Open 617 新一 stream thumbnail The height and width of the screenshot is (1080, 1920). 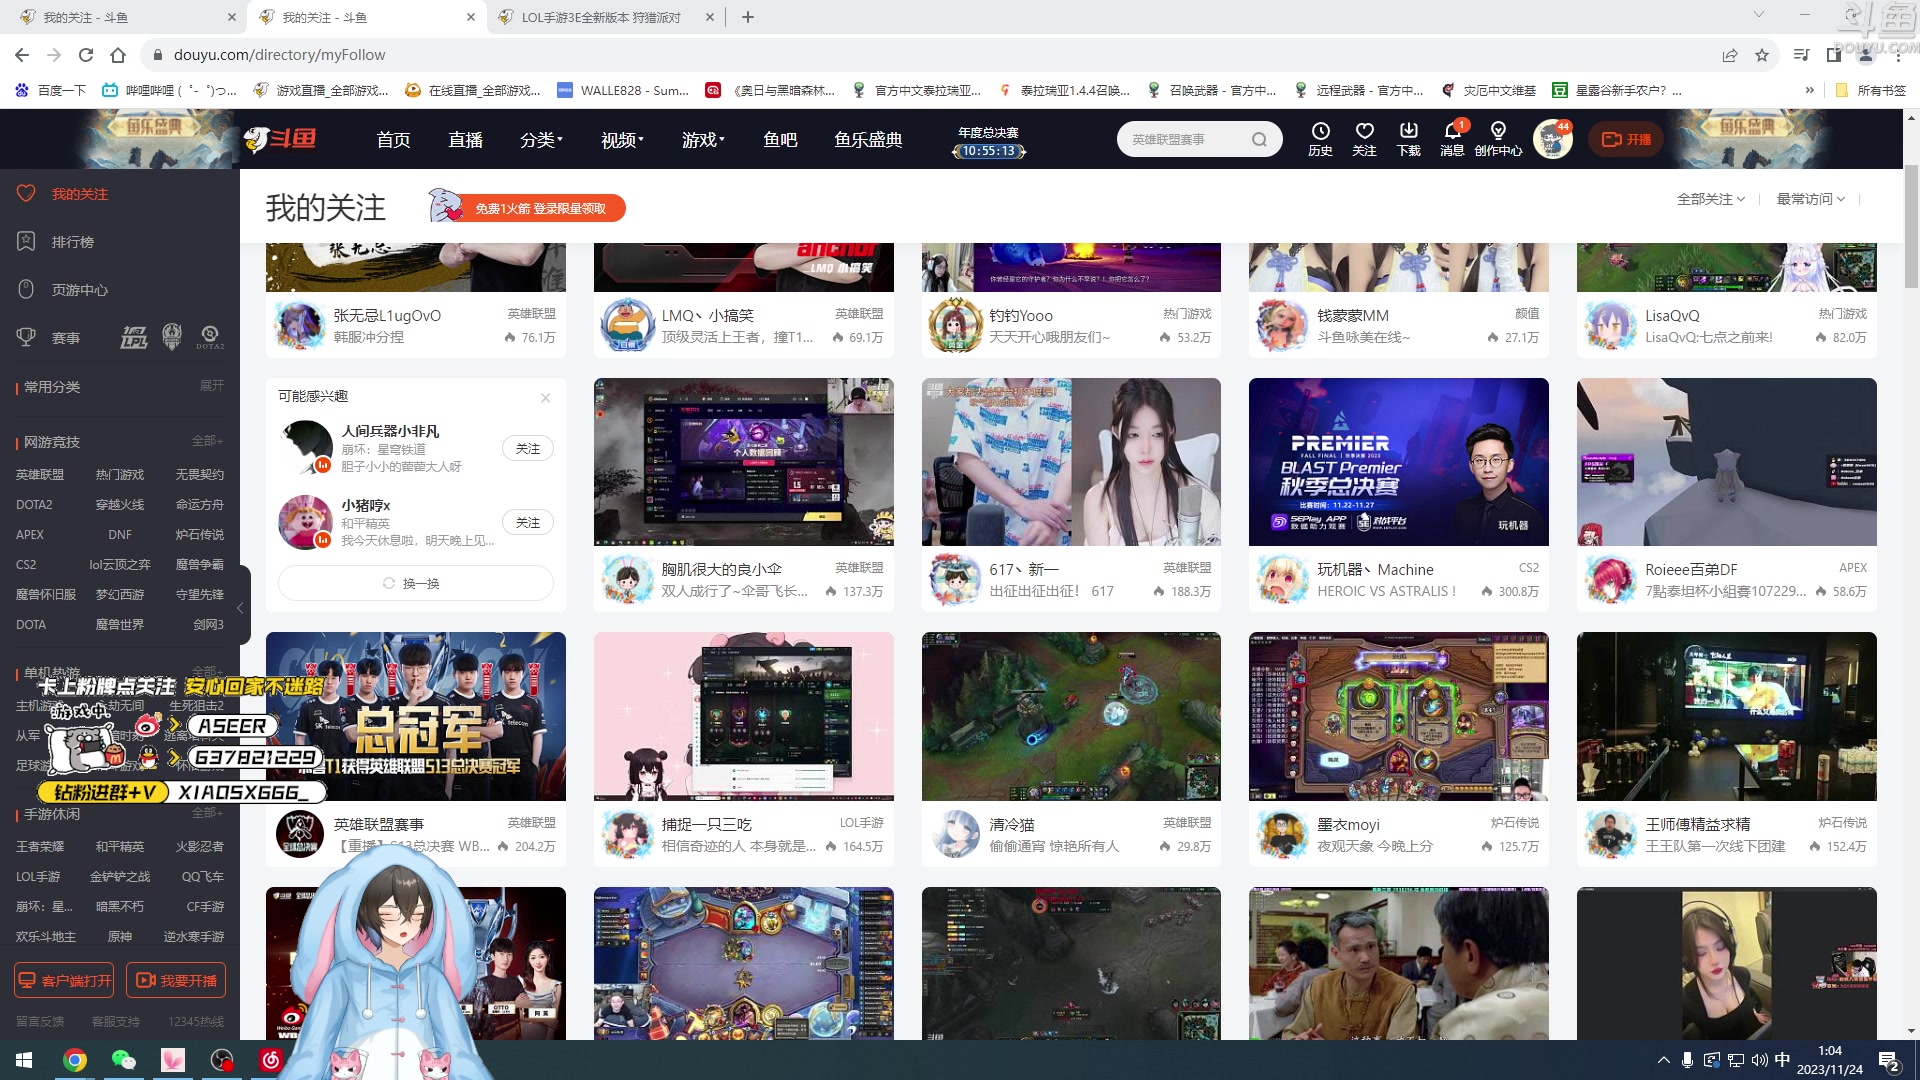click(1071, 462)
